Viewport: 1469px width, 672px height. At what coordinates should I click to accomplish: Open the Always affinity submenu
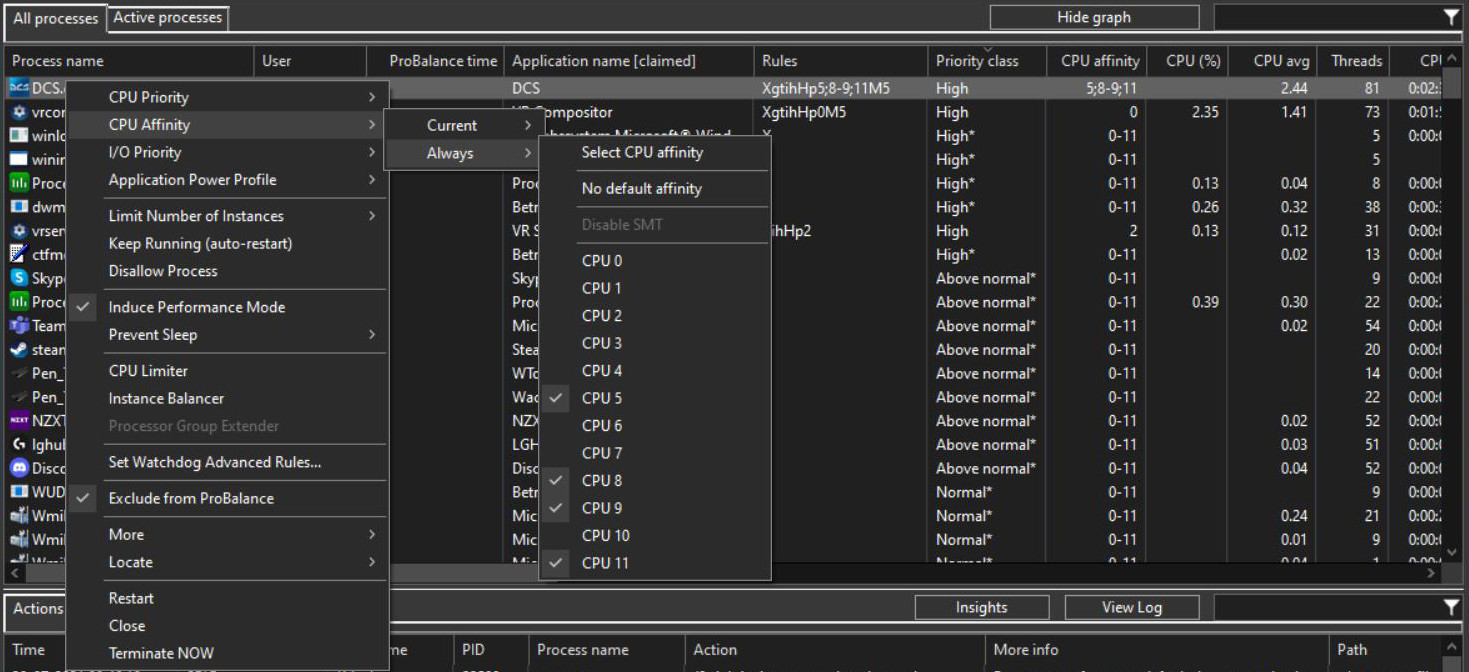462,153
